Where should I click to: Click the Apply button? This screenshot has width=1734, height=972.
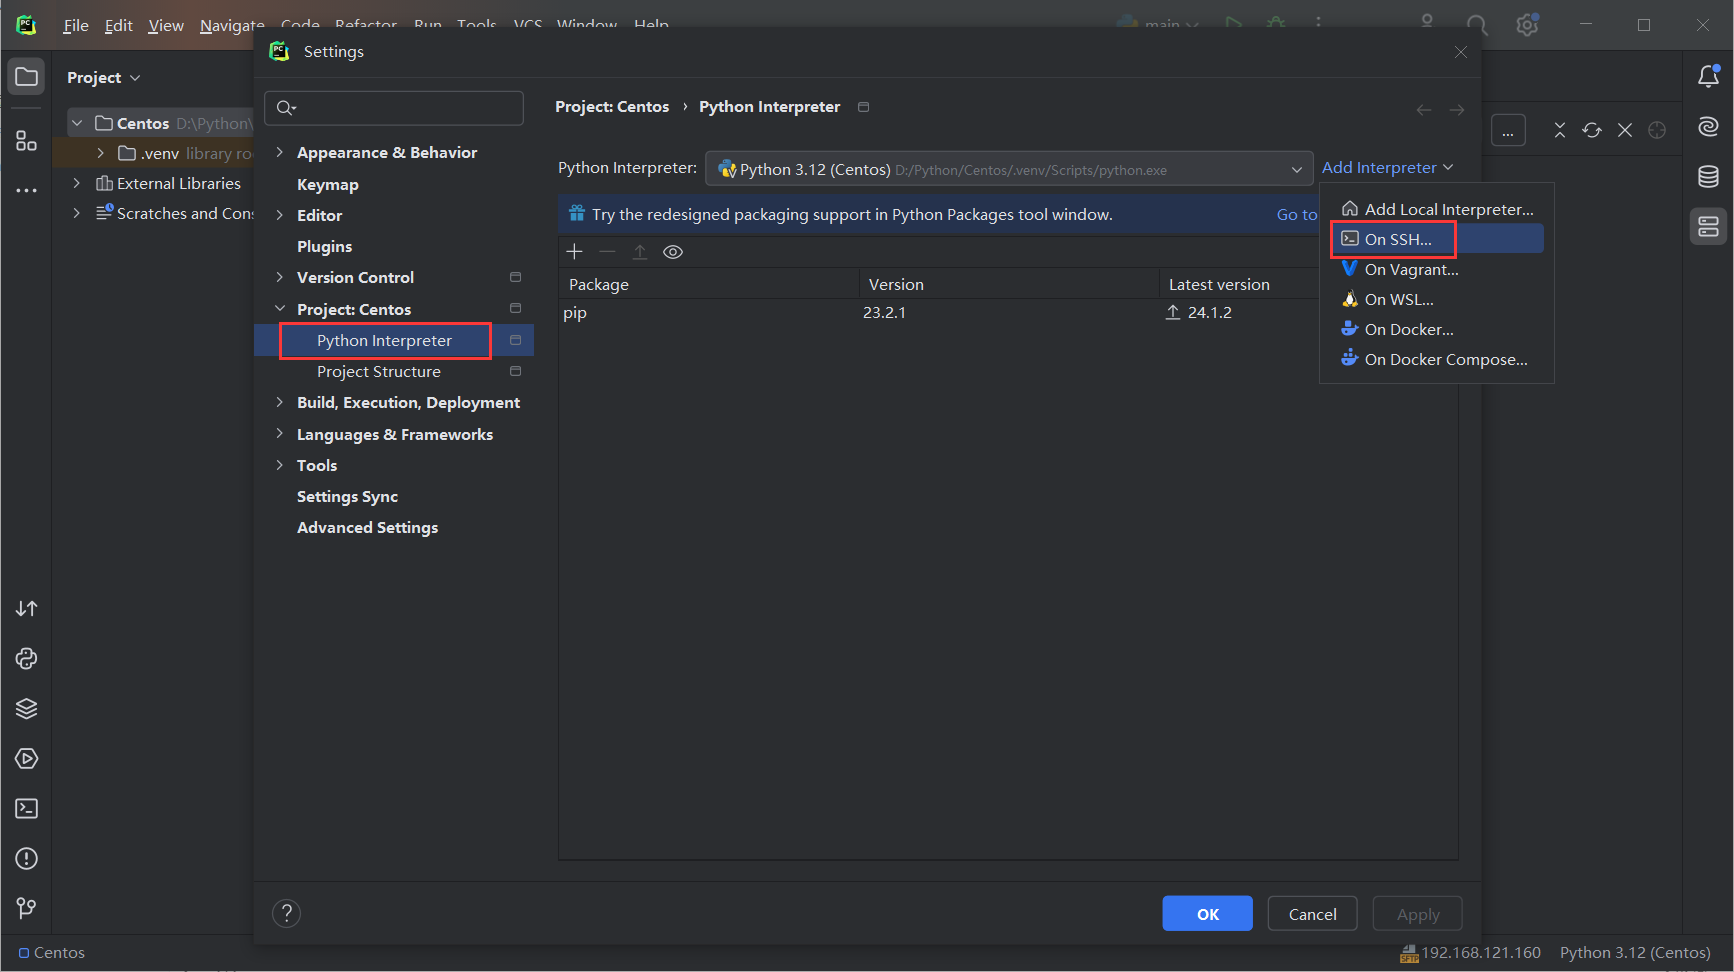tap(1417, 914)
